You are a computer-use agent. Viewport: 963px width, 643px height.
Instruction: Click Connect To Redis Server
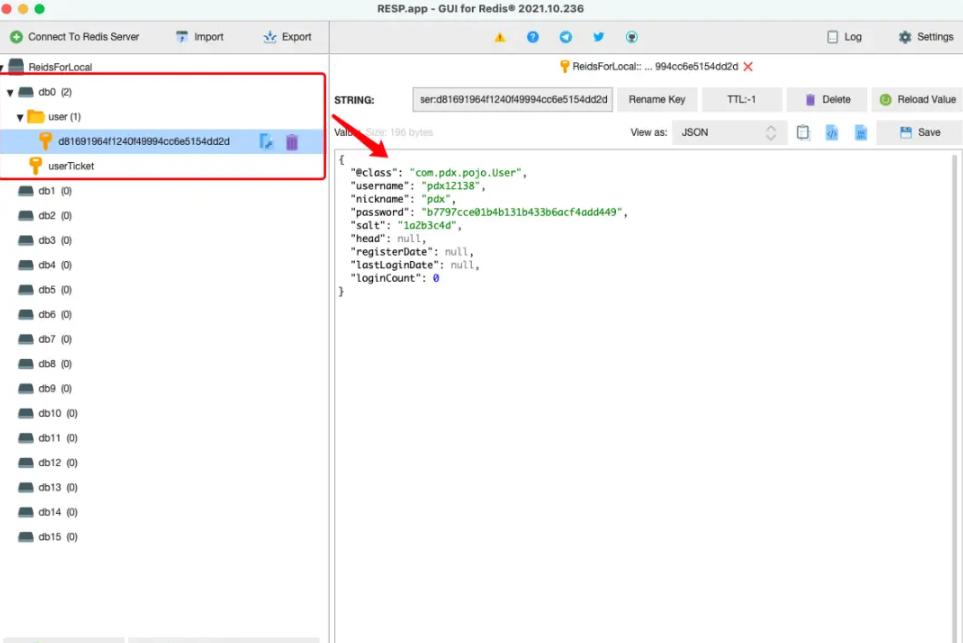click(x=75, y=37)
